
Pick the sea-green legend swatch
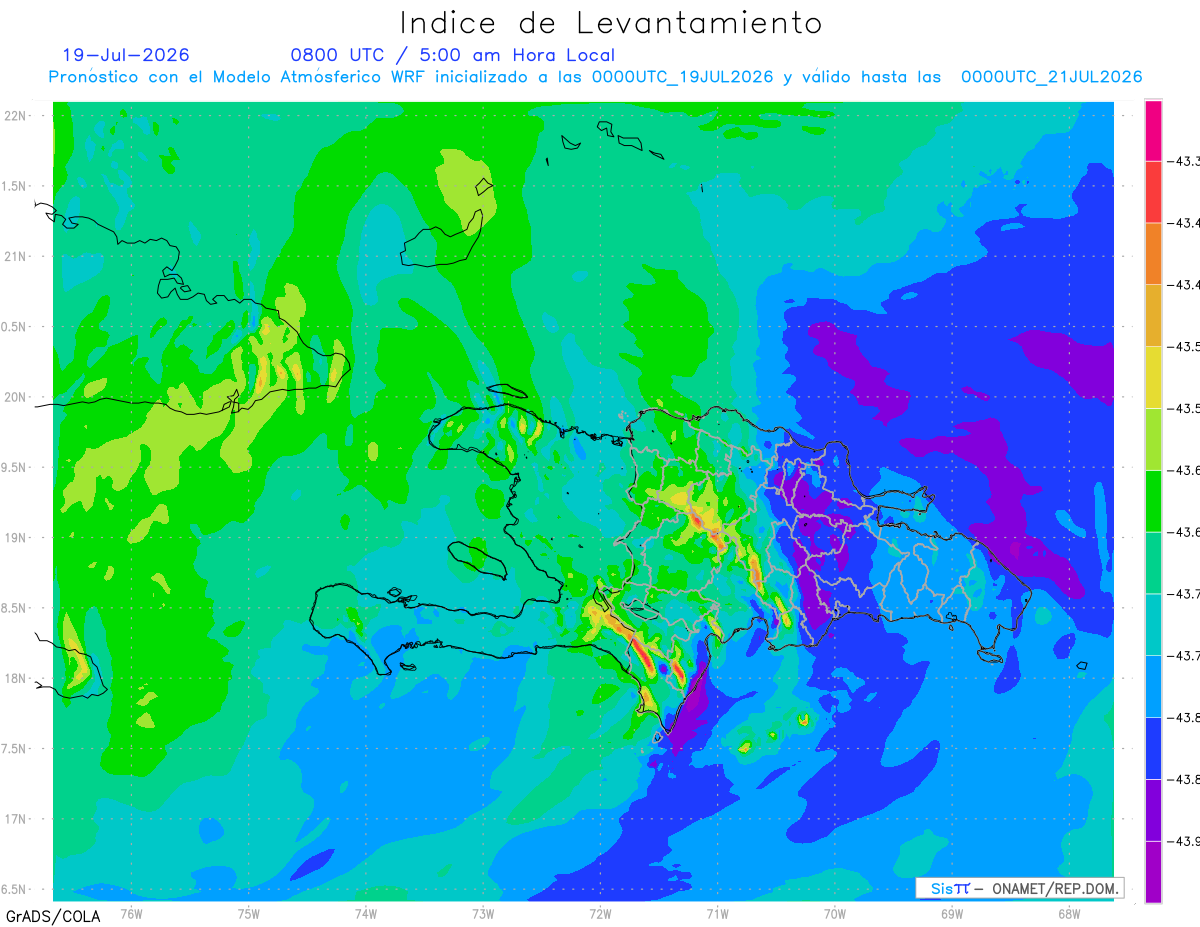coord(1153,564)
